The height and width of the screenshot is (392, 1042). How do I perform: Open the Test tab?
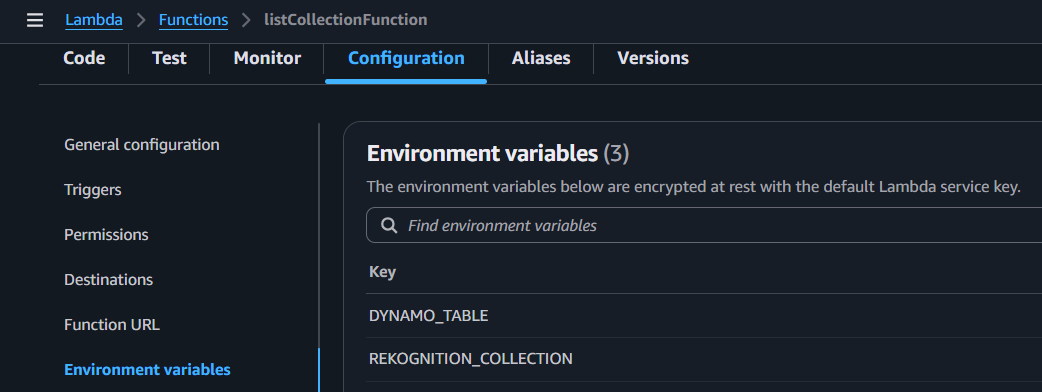(x=169, y=58)
